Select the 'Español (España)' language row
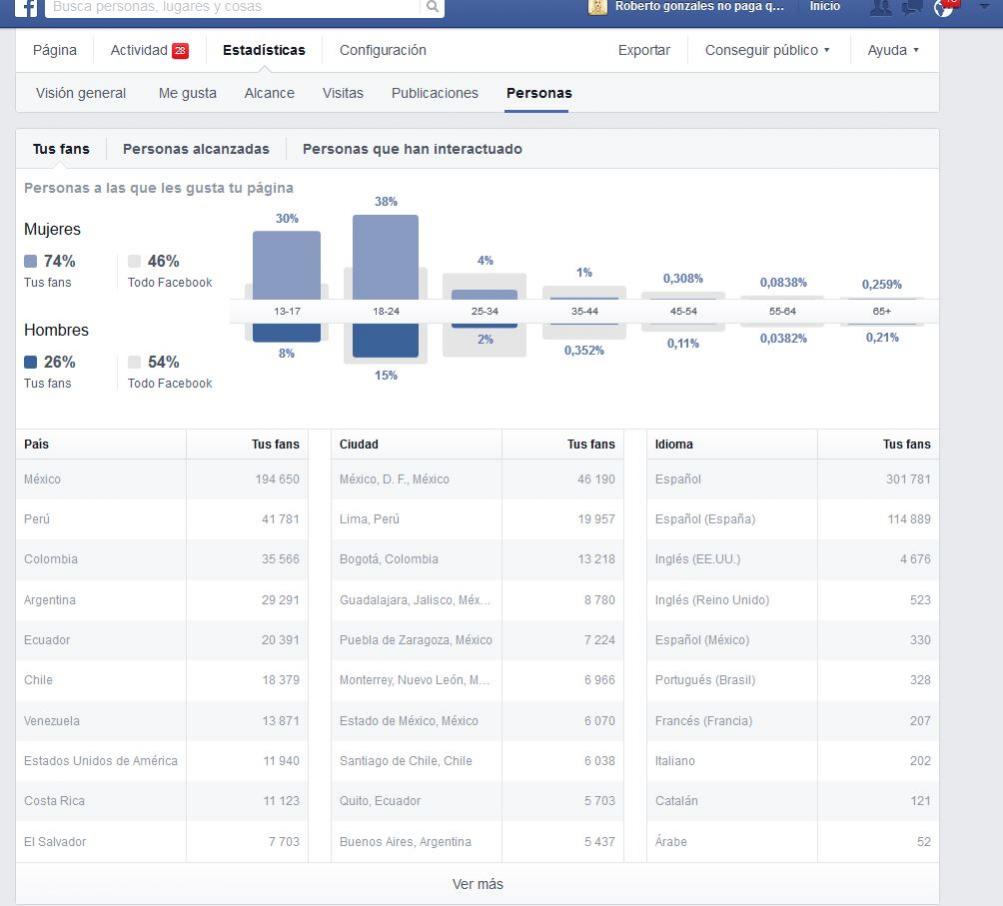The width and height of the screenshot is (1003, 906). pyautogui.click(x=793, y=520)
